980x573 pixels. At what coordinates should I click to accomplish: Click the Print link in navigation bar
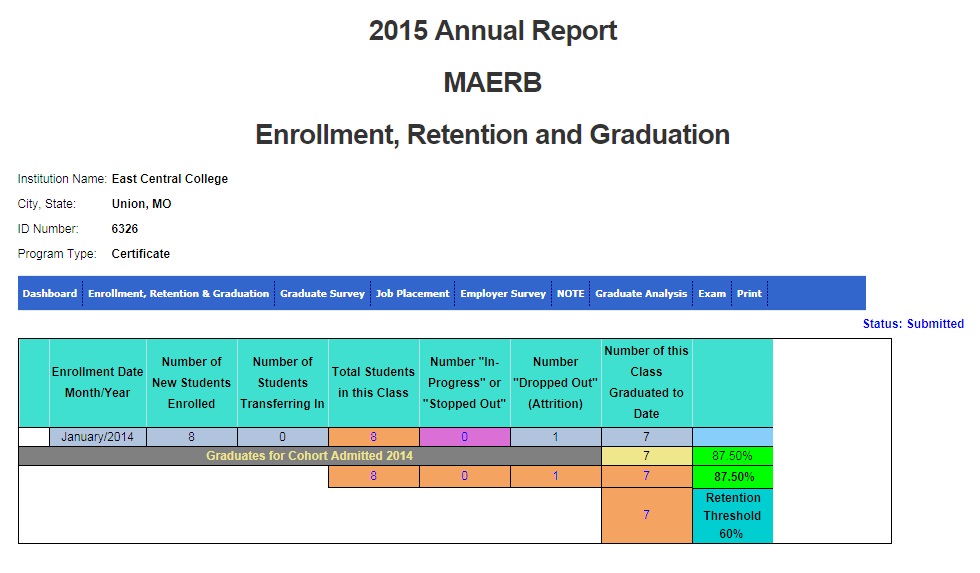749,293
